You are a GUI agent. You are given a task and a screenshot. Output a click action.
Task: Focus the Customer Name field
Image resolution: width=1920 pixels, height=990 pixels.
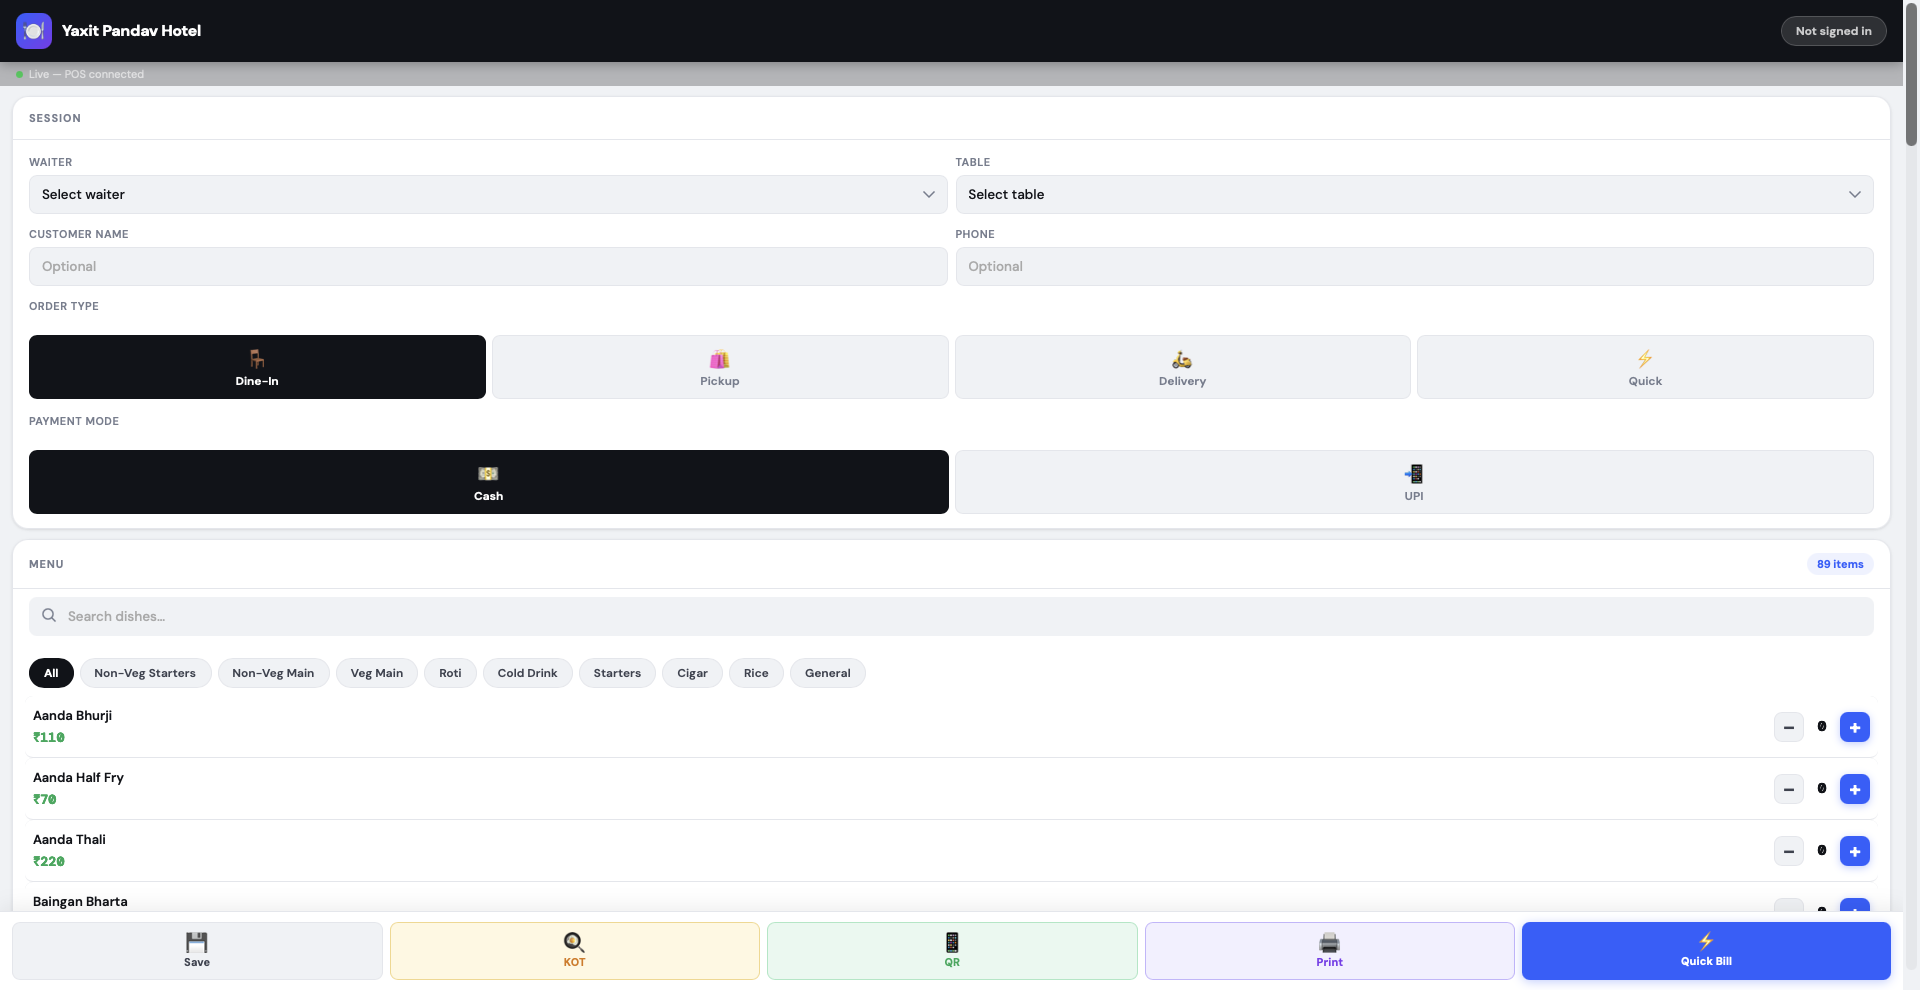pos(488,266)
